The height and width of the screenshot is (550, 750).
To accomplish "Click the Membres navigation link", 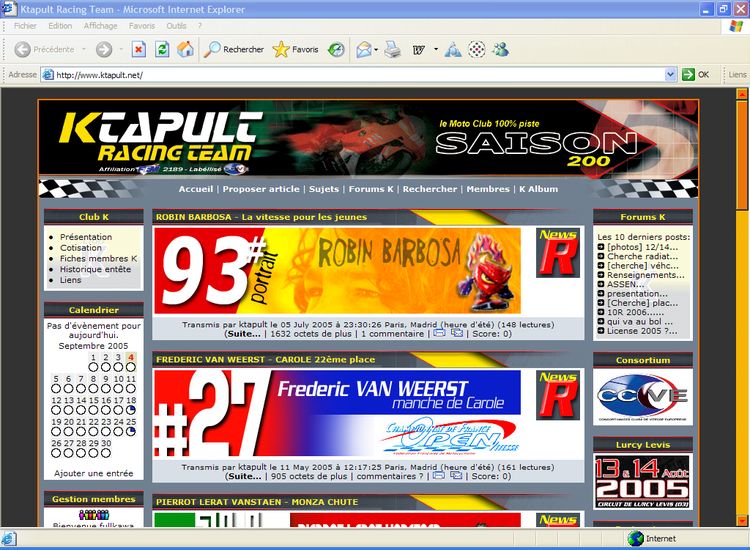I will coord(488,189).
